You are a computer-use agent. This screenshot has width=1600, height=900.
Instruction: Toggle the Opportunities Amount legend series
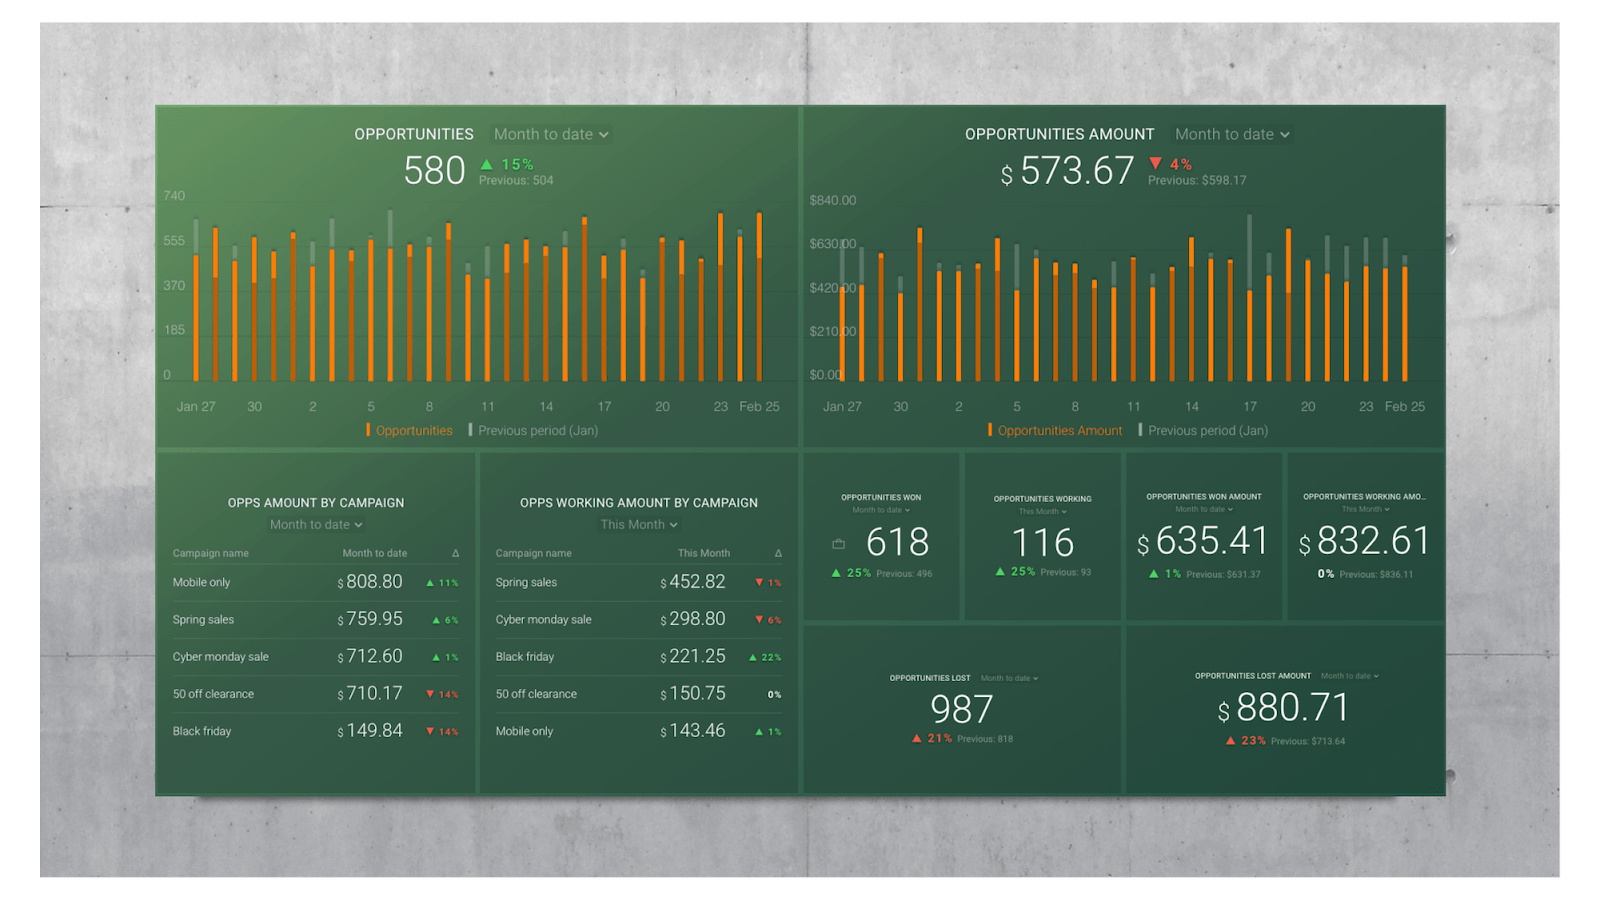click(1055, 430)
